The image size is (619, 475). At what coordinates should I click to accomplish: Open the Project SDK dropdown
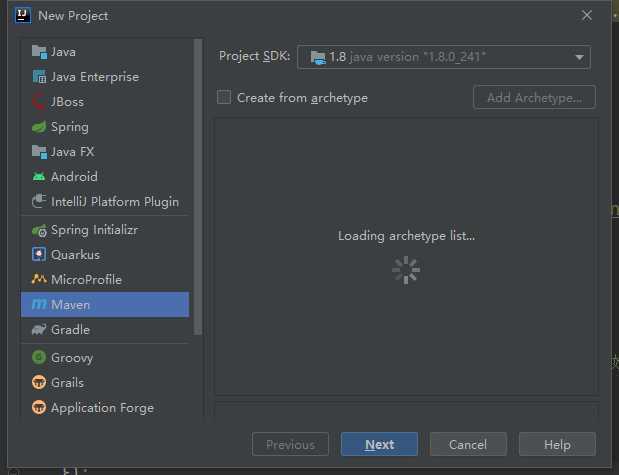click(444, 57)
